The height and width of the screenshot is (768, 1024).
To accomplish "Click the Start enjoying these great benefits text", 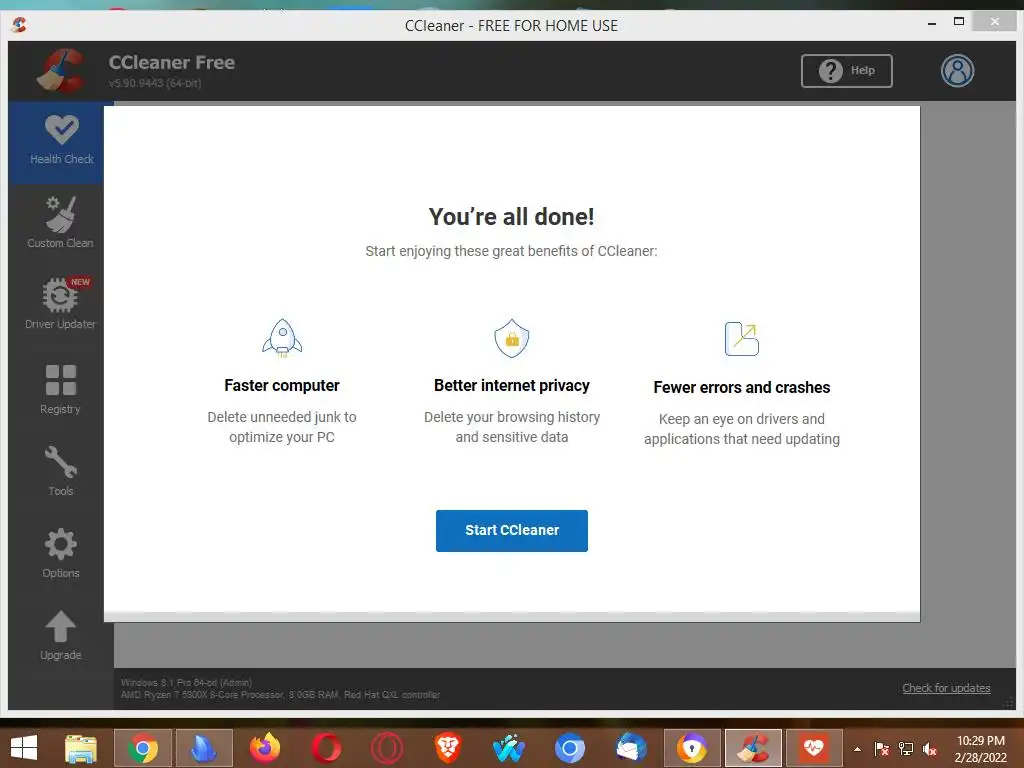I will point(511,251).
